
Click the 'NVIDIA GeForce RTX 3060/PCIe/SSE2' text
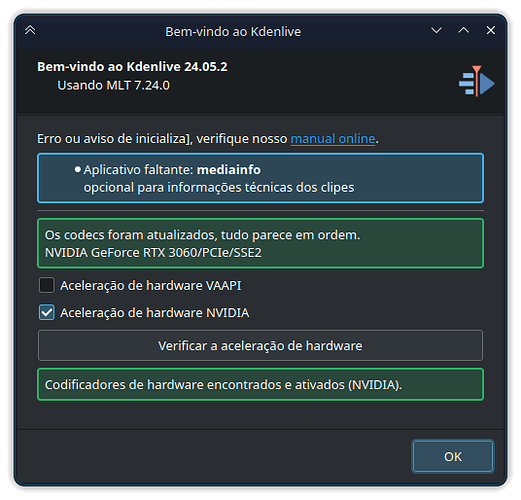153,253
